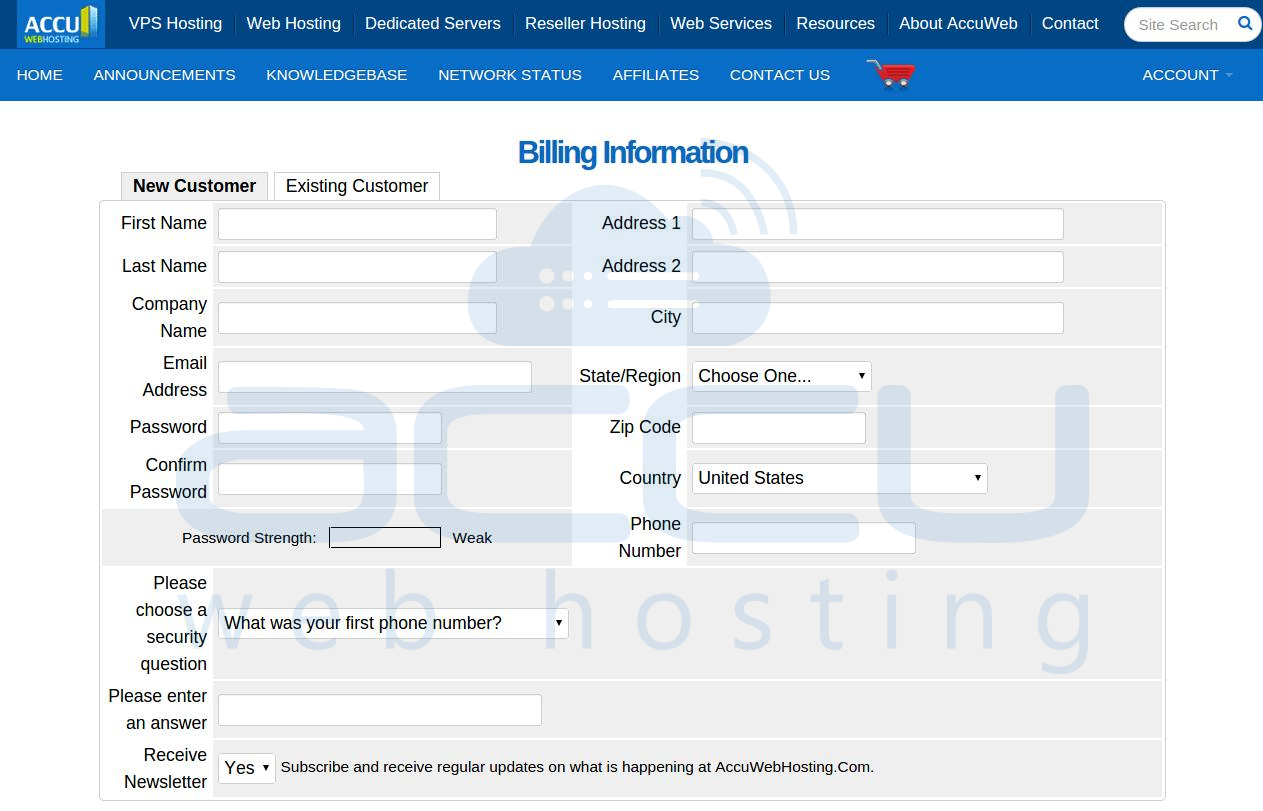Open Web Services menu
The image size is (1263, 811).
[721, 23]
